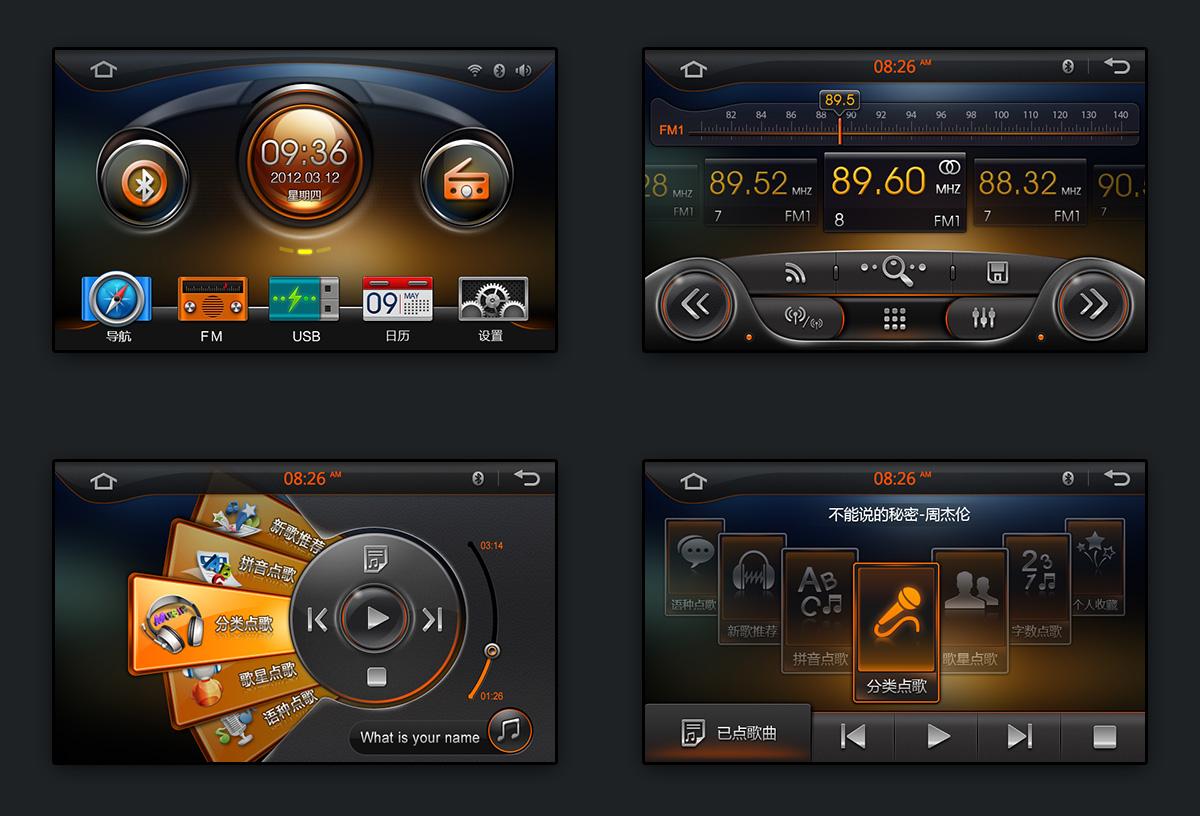Image resolution: width=1200 pixels, height=816 pixels.
Task: Open the 导航 navigation compass icon
Action: click(117, 300)
